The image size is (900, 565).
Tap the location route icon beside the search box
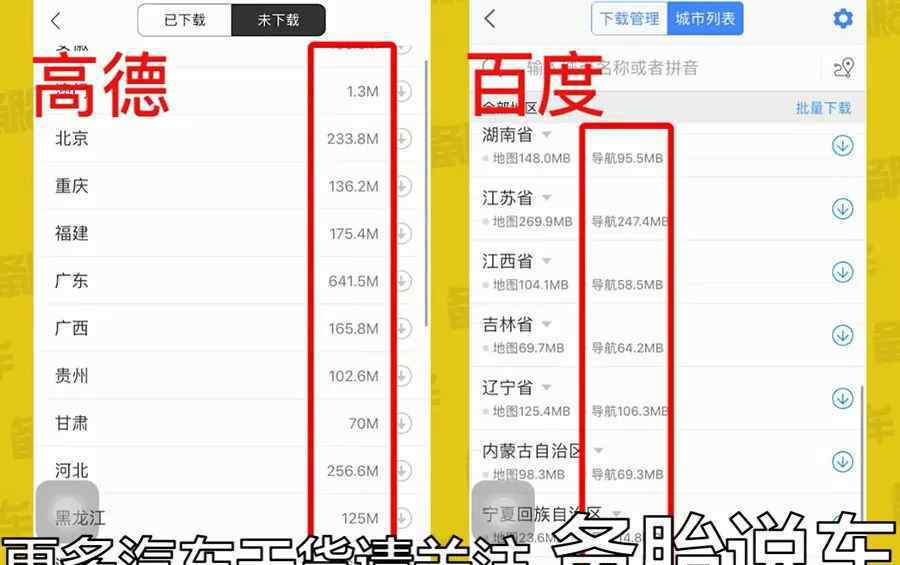[843, 68]
